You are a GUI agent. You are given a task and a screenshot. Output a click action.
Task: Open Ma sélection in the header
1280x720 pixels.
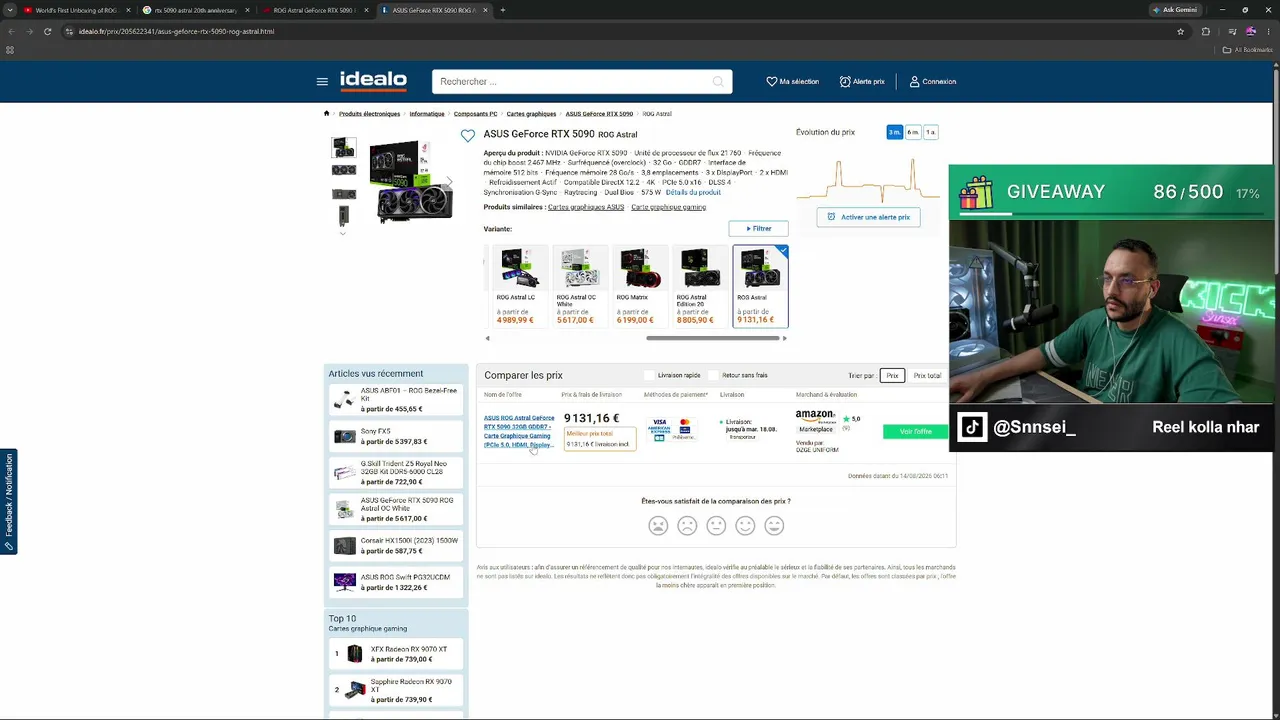(792, 82)
